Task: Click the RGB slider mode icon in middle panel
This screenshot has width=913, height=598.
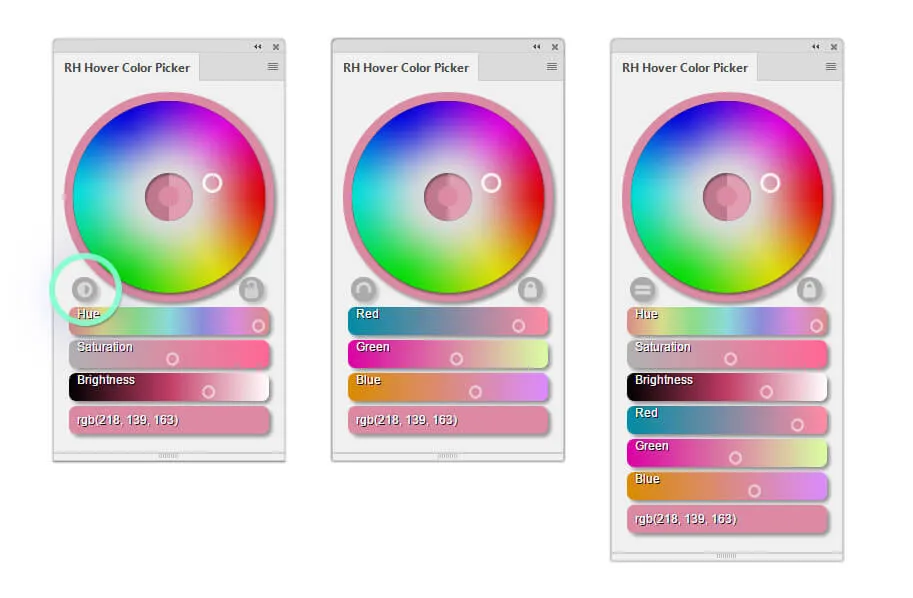Action: pos(364,290)
